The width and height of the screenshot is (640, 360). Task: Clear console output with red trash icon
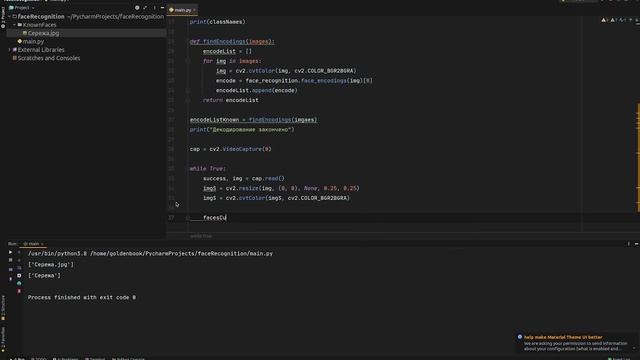tap(19, 291)
